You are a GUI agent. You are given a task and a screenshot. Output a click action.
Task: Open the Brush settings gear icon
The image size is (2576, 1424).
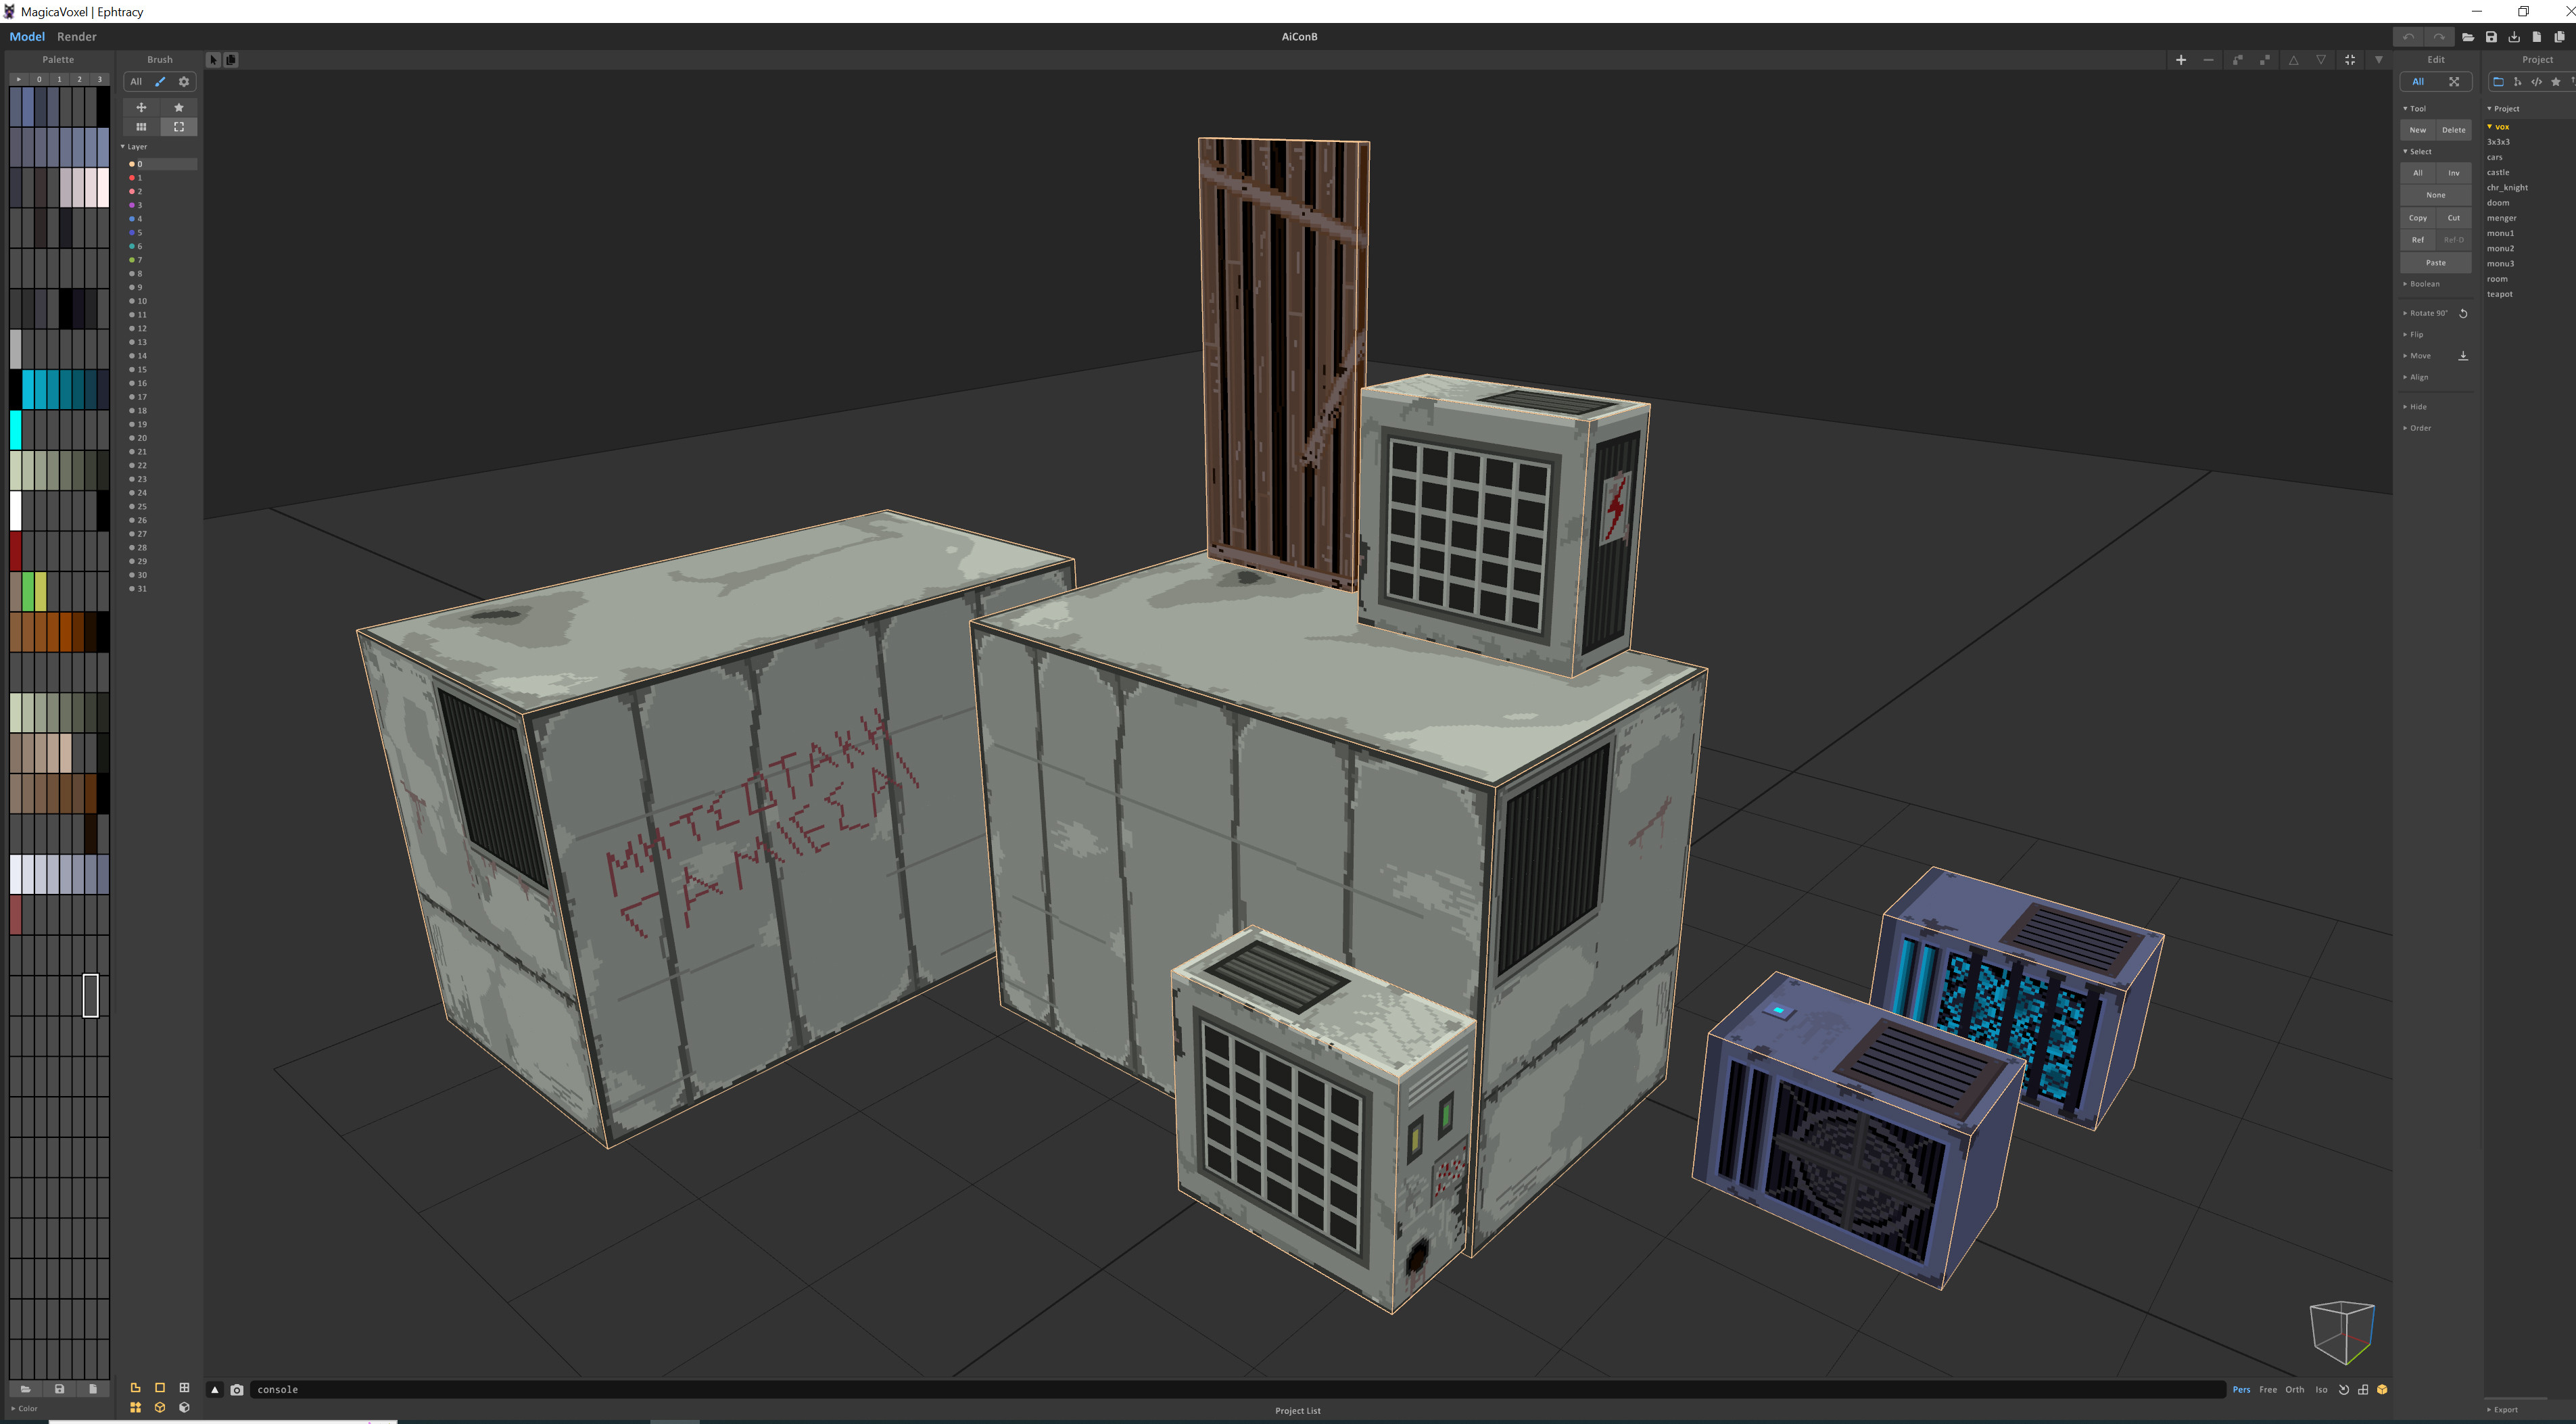point(184,82)
